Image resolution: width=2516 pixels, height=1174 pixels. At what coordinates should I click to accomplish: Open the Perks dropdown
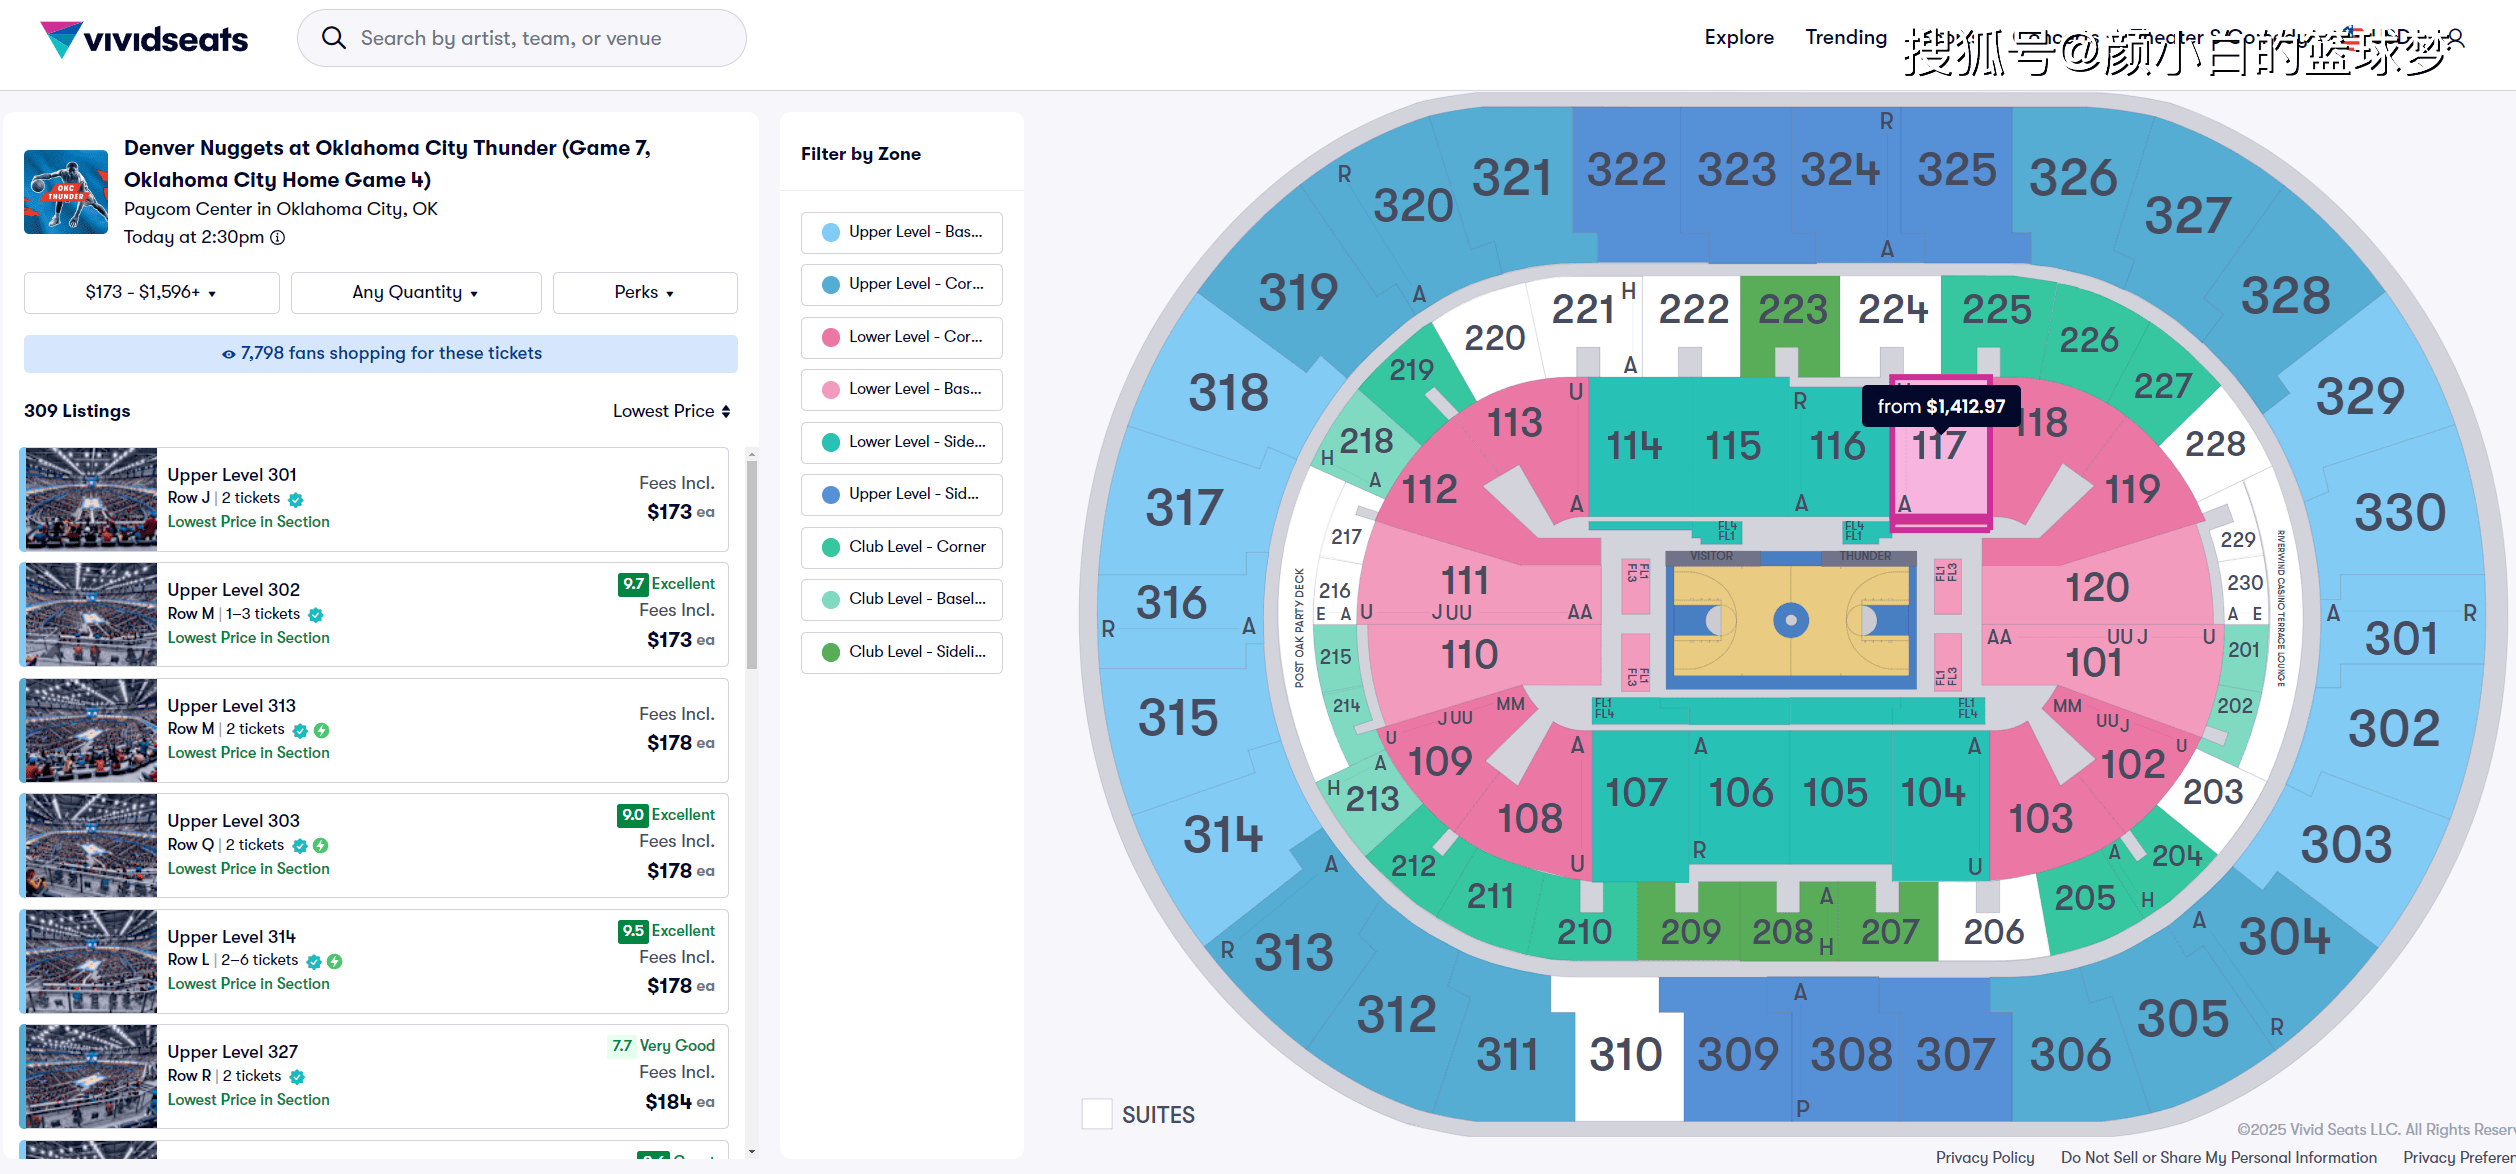(x=644, y=293)
